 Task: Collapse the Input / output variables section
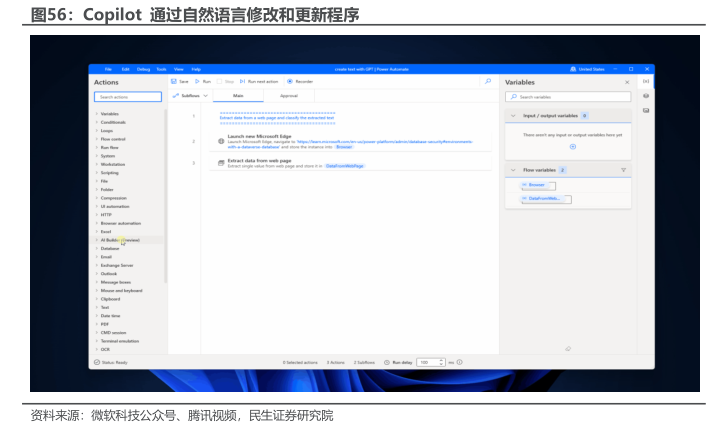513,116
